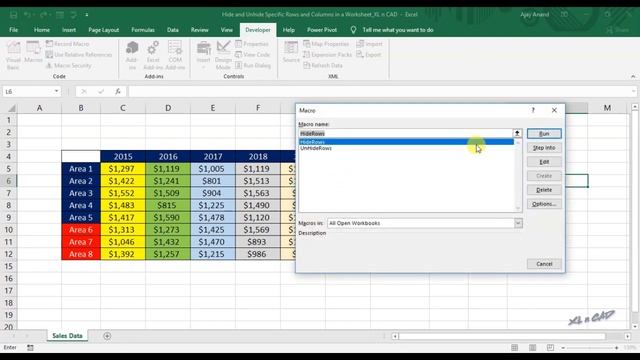640x360 pixels.
Task: Select XML Export
Action: click(369, 55)
